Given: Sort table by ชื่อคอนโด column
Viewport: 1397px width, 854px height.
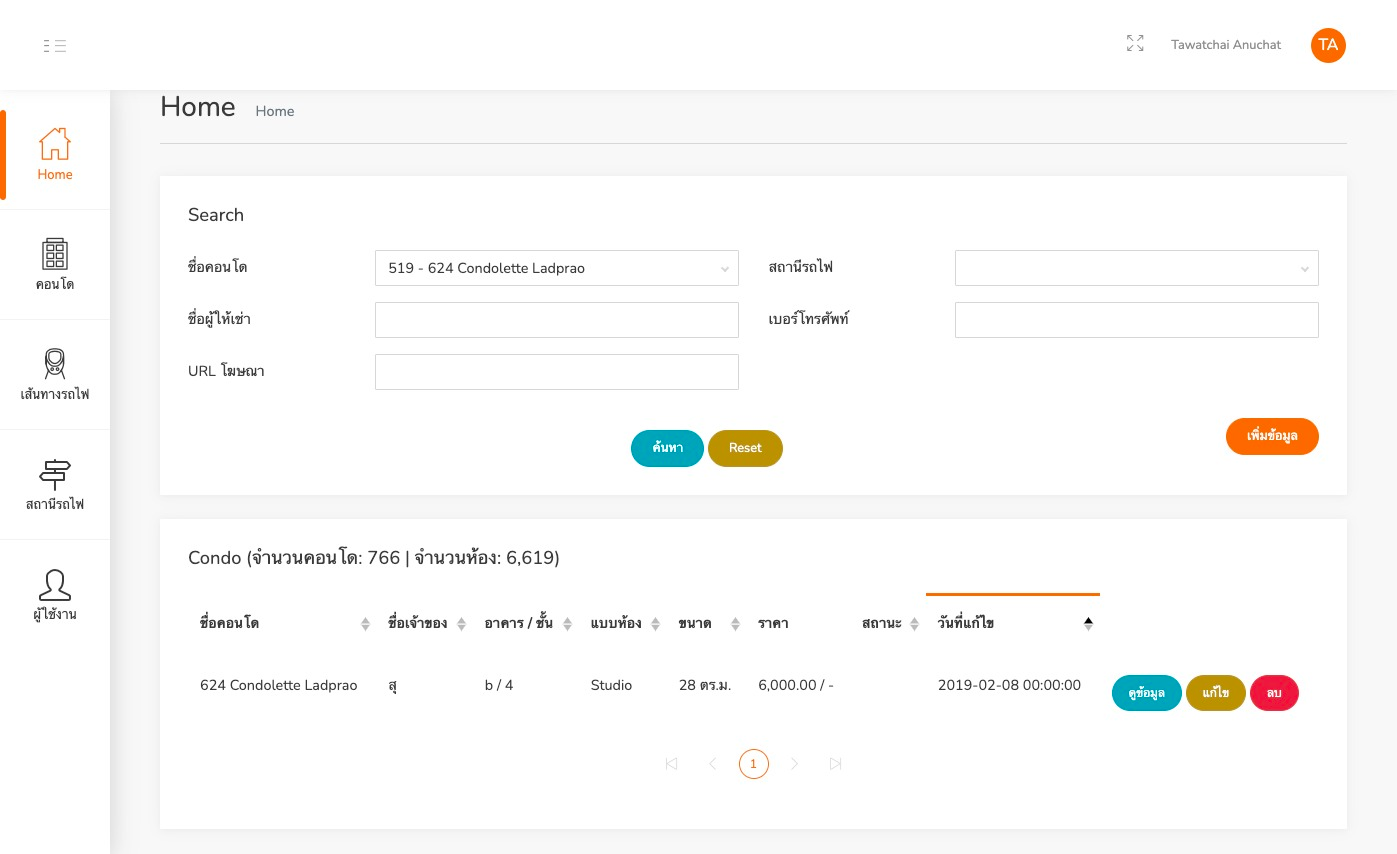Looking at the screenshot, I should 285,623.
